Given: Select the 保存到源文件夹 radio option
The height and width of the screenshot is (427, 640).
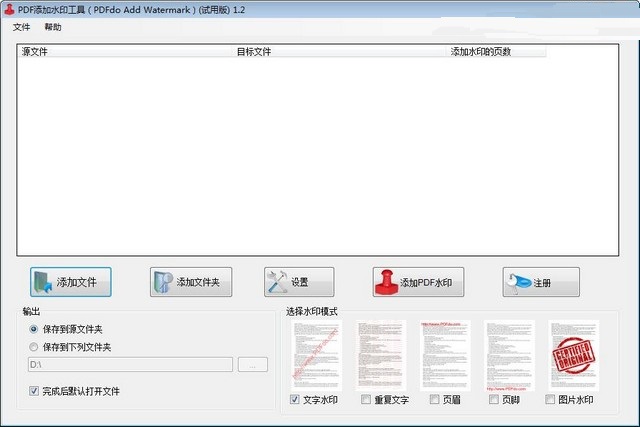Looking at the screenshot, I should coord(35,328).
